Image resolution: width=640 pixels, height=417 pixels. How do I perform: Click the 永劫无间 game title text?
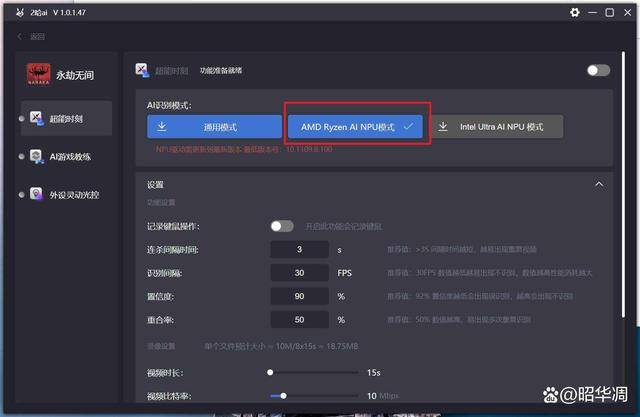75,75
